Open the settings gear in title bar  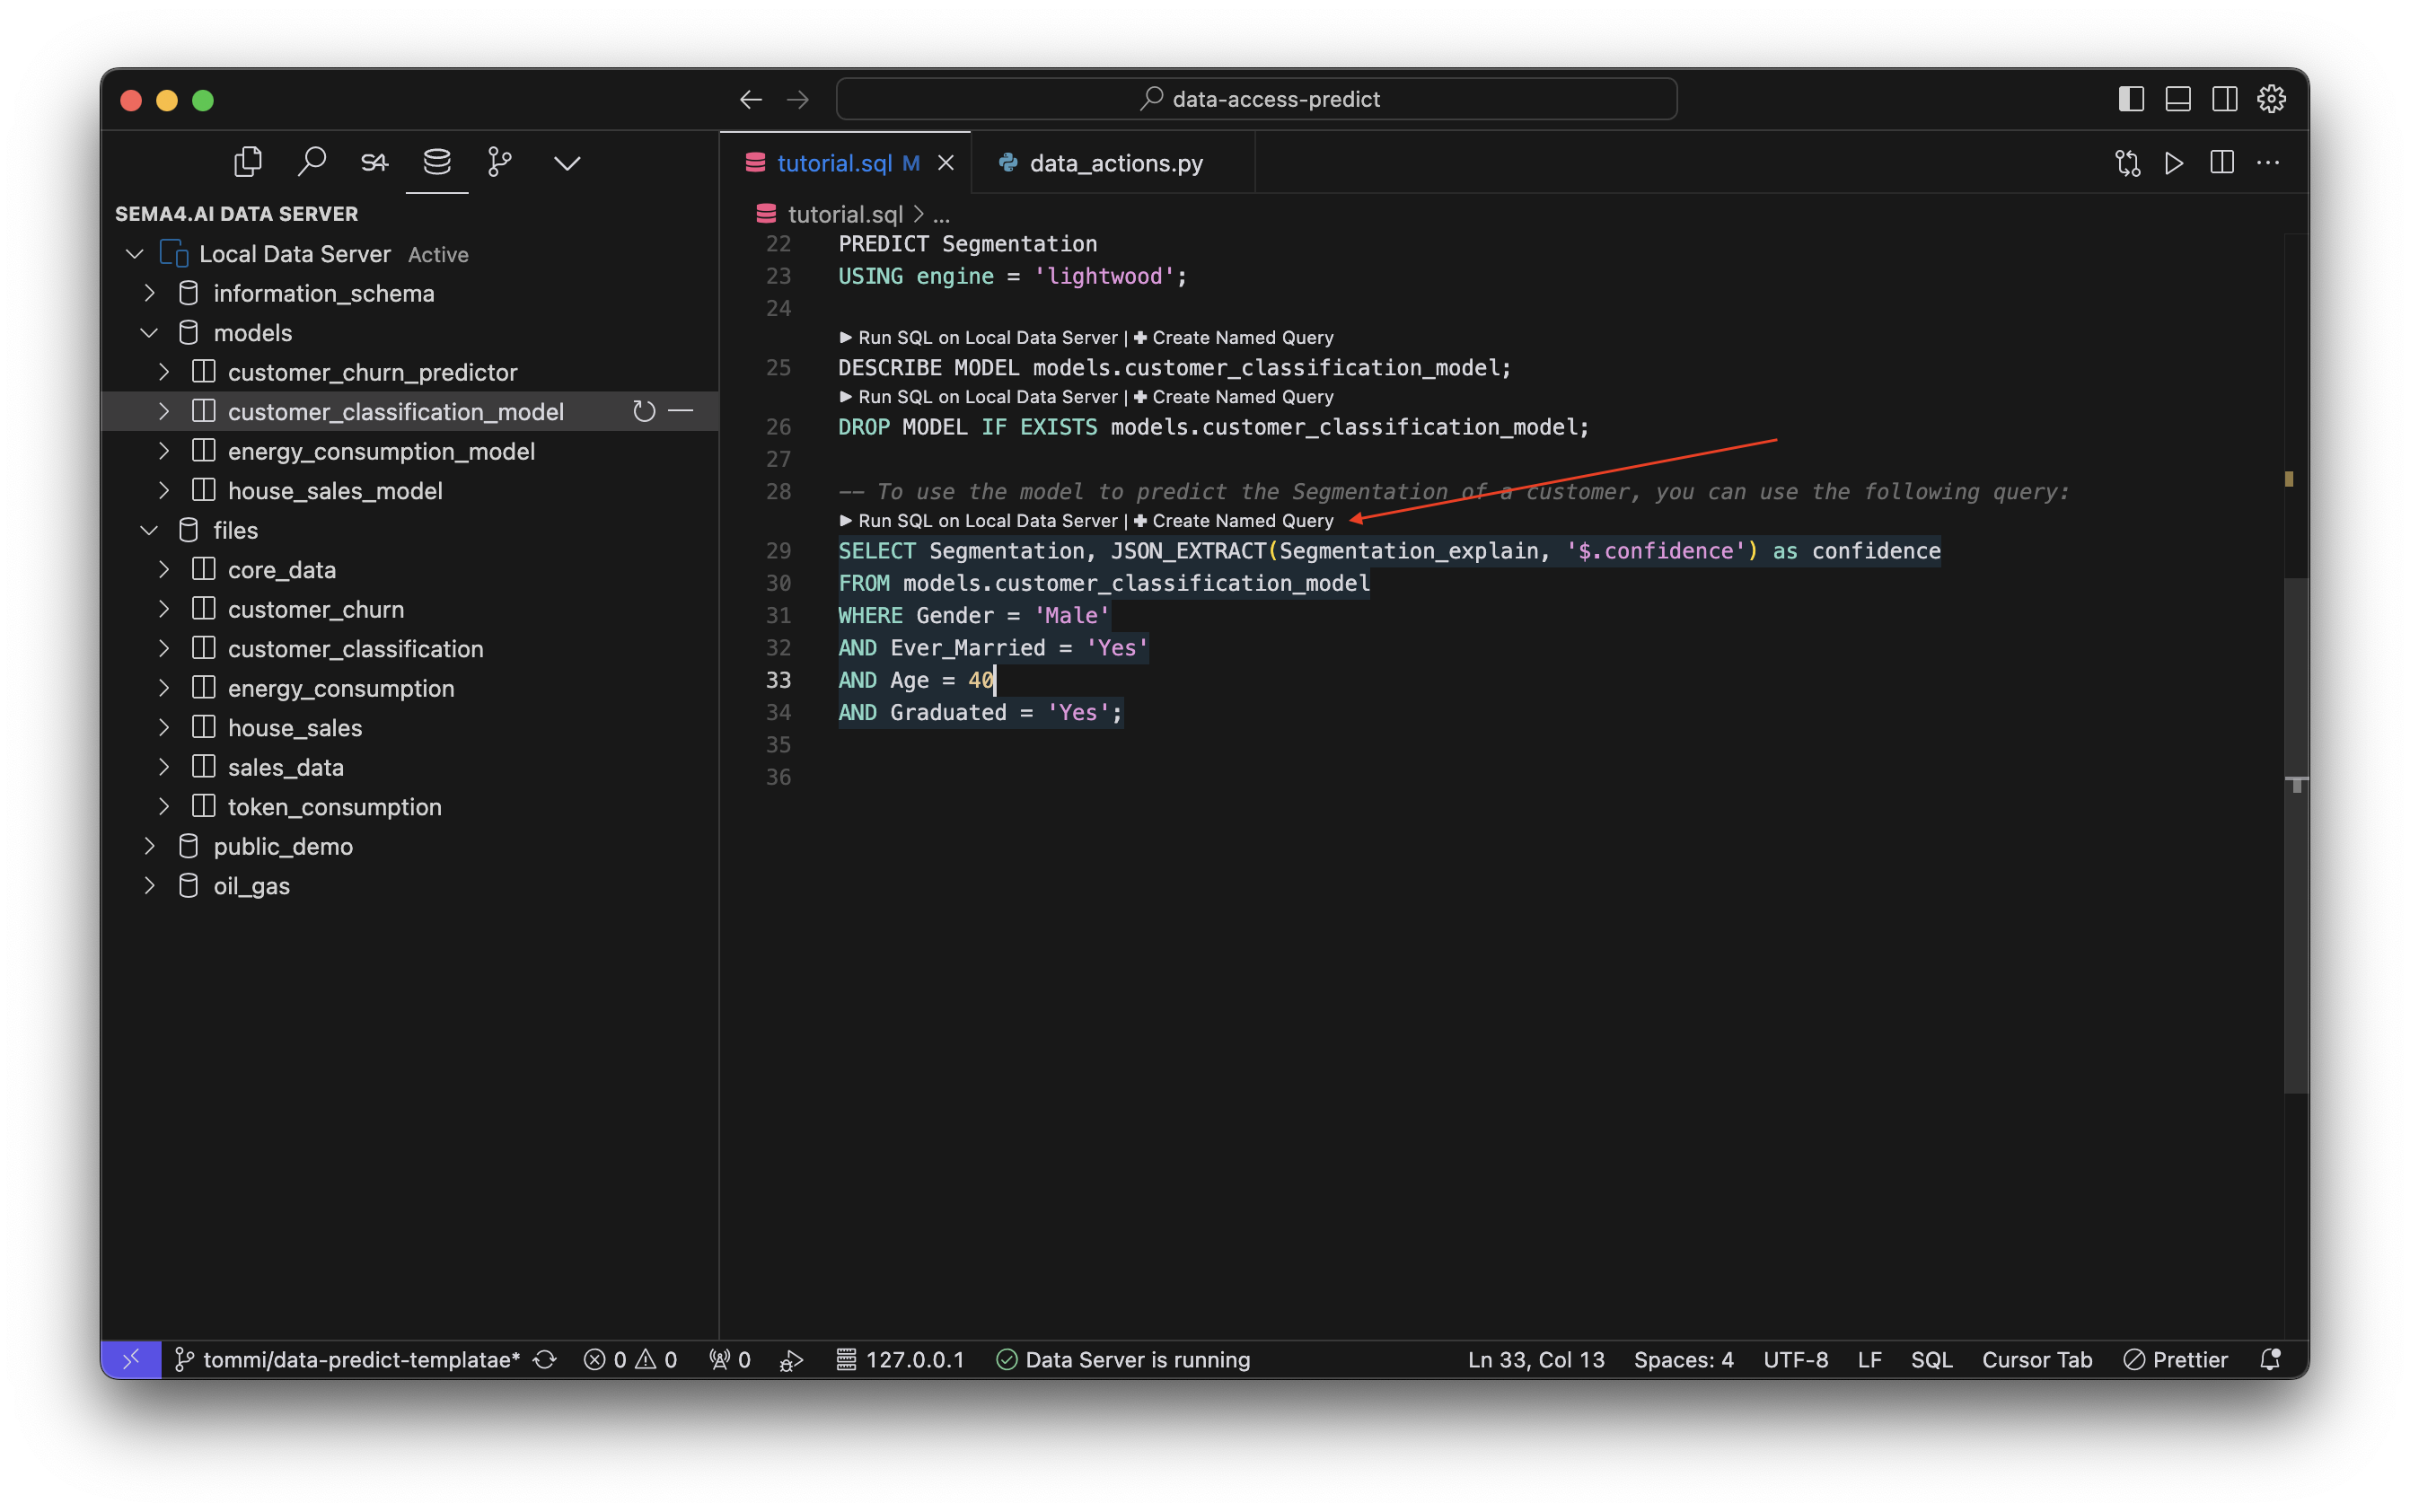pyautogui.click(x=2271, y=99)
